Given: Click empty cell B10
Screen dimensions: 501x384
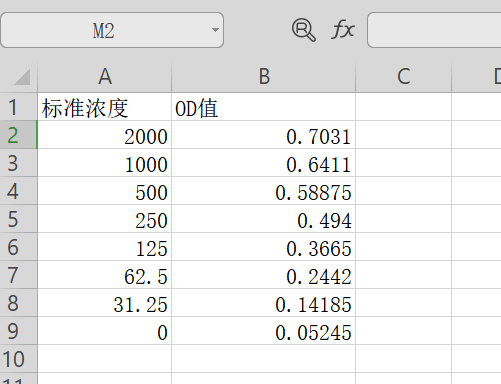Looking at the screenshot, I should pyautogui.click(x=264, y=359).
